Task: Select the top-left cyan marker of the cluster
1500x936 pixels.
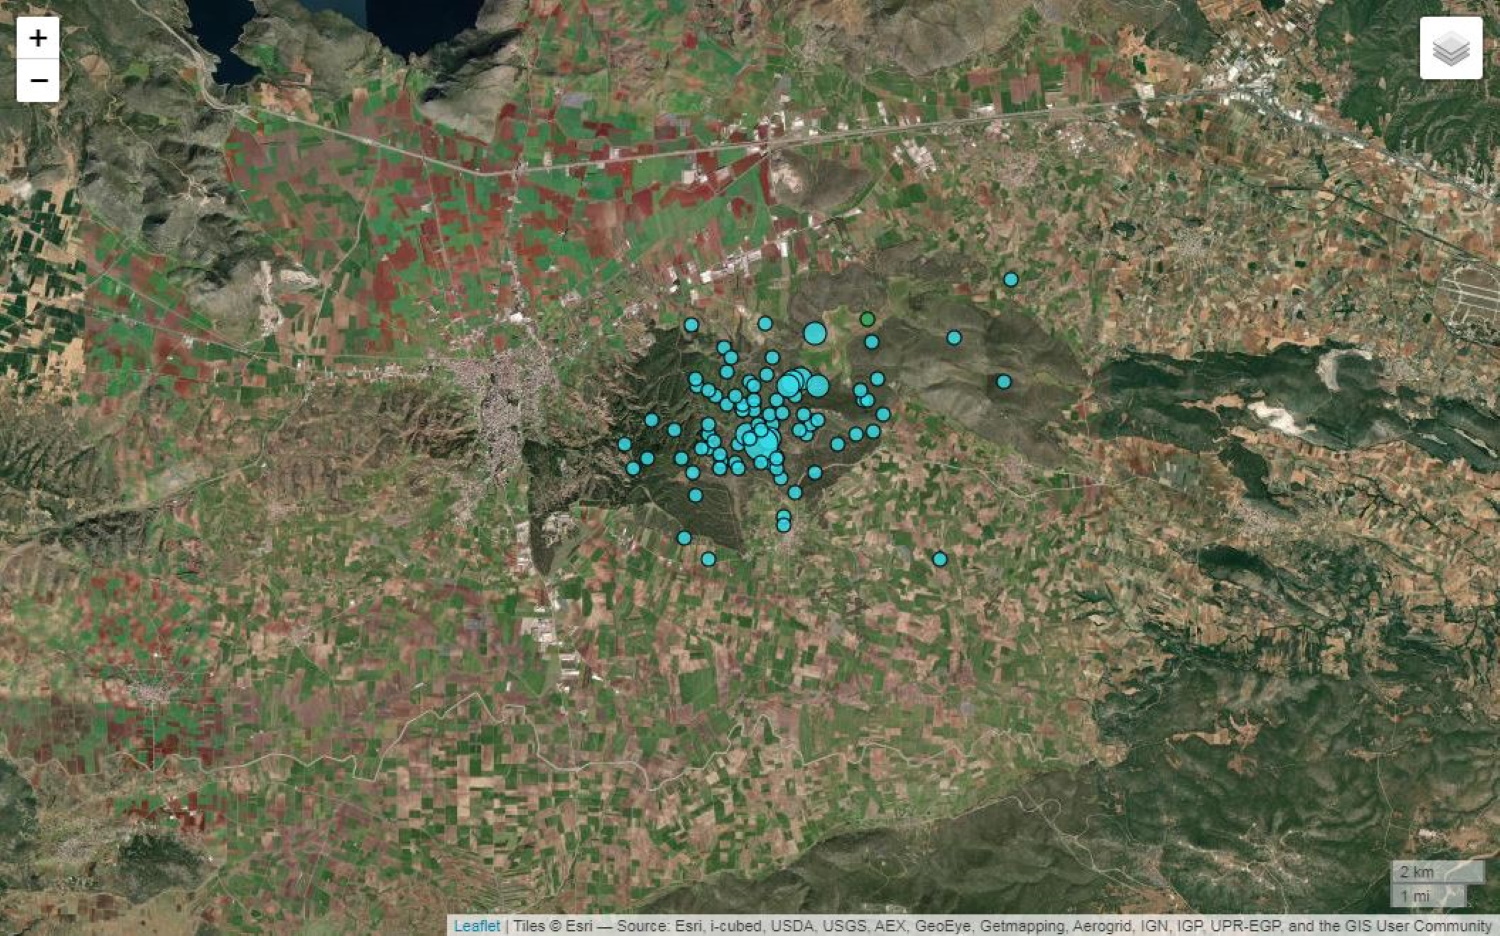Action: [691, 325]
